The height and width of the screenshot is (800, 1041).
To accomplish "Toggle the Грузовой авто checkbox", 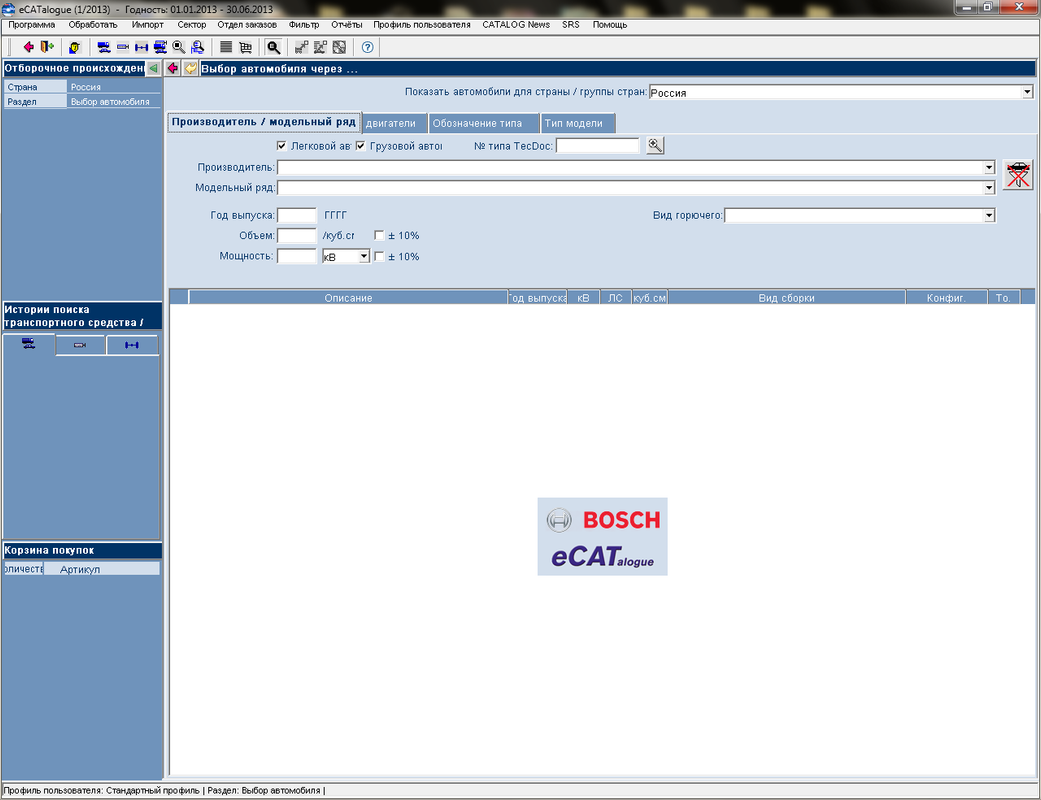I will pos(360,146).
